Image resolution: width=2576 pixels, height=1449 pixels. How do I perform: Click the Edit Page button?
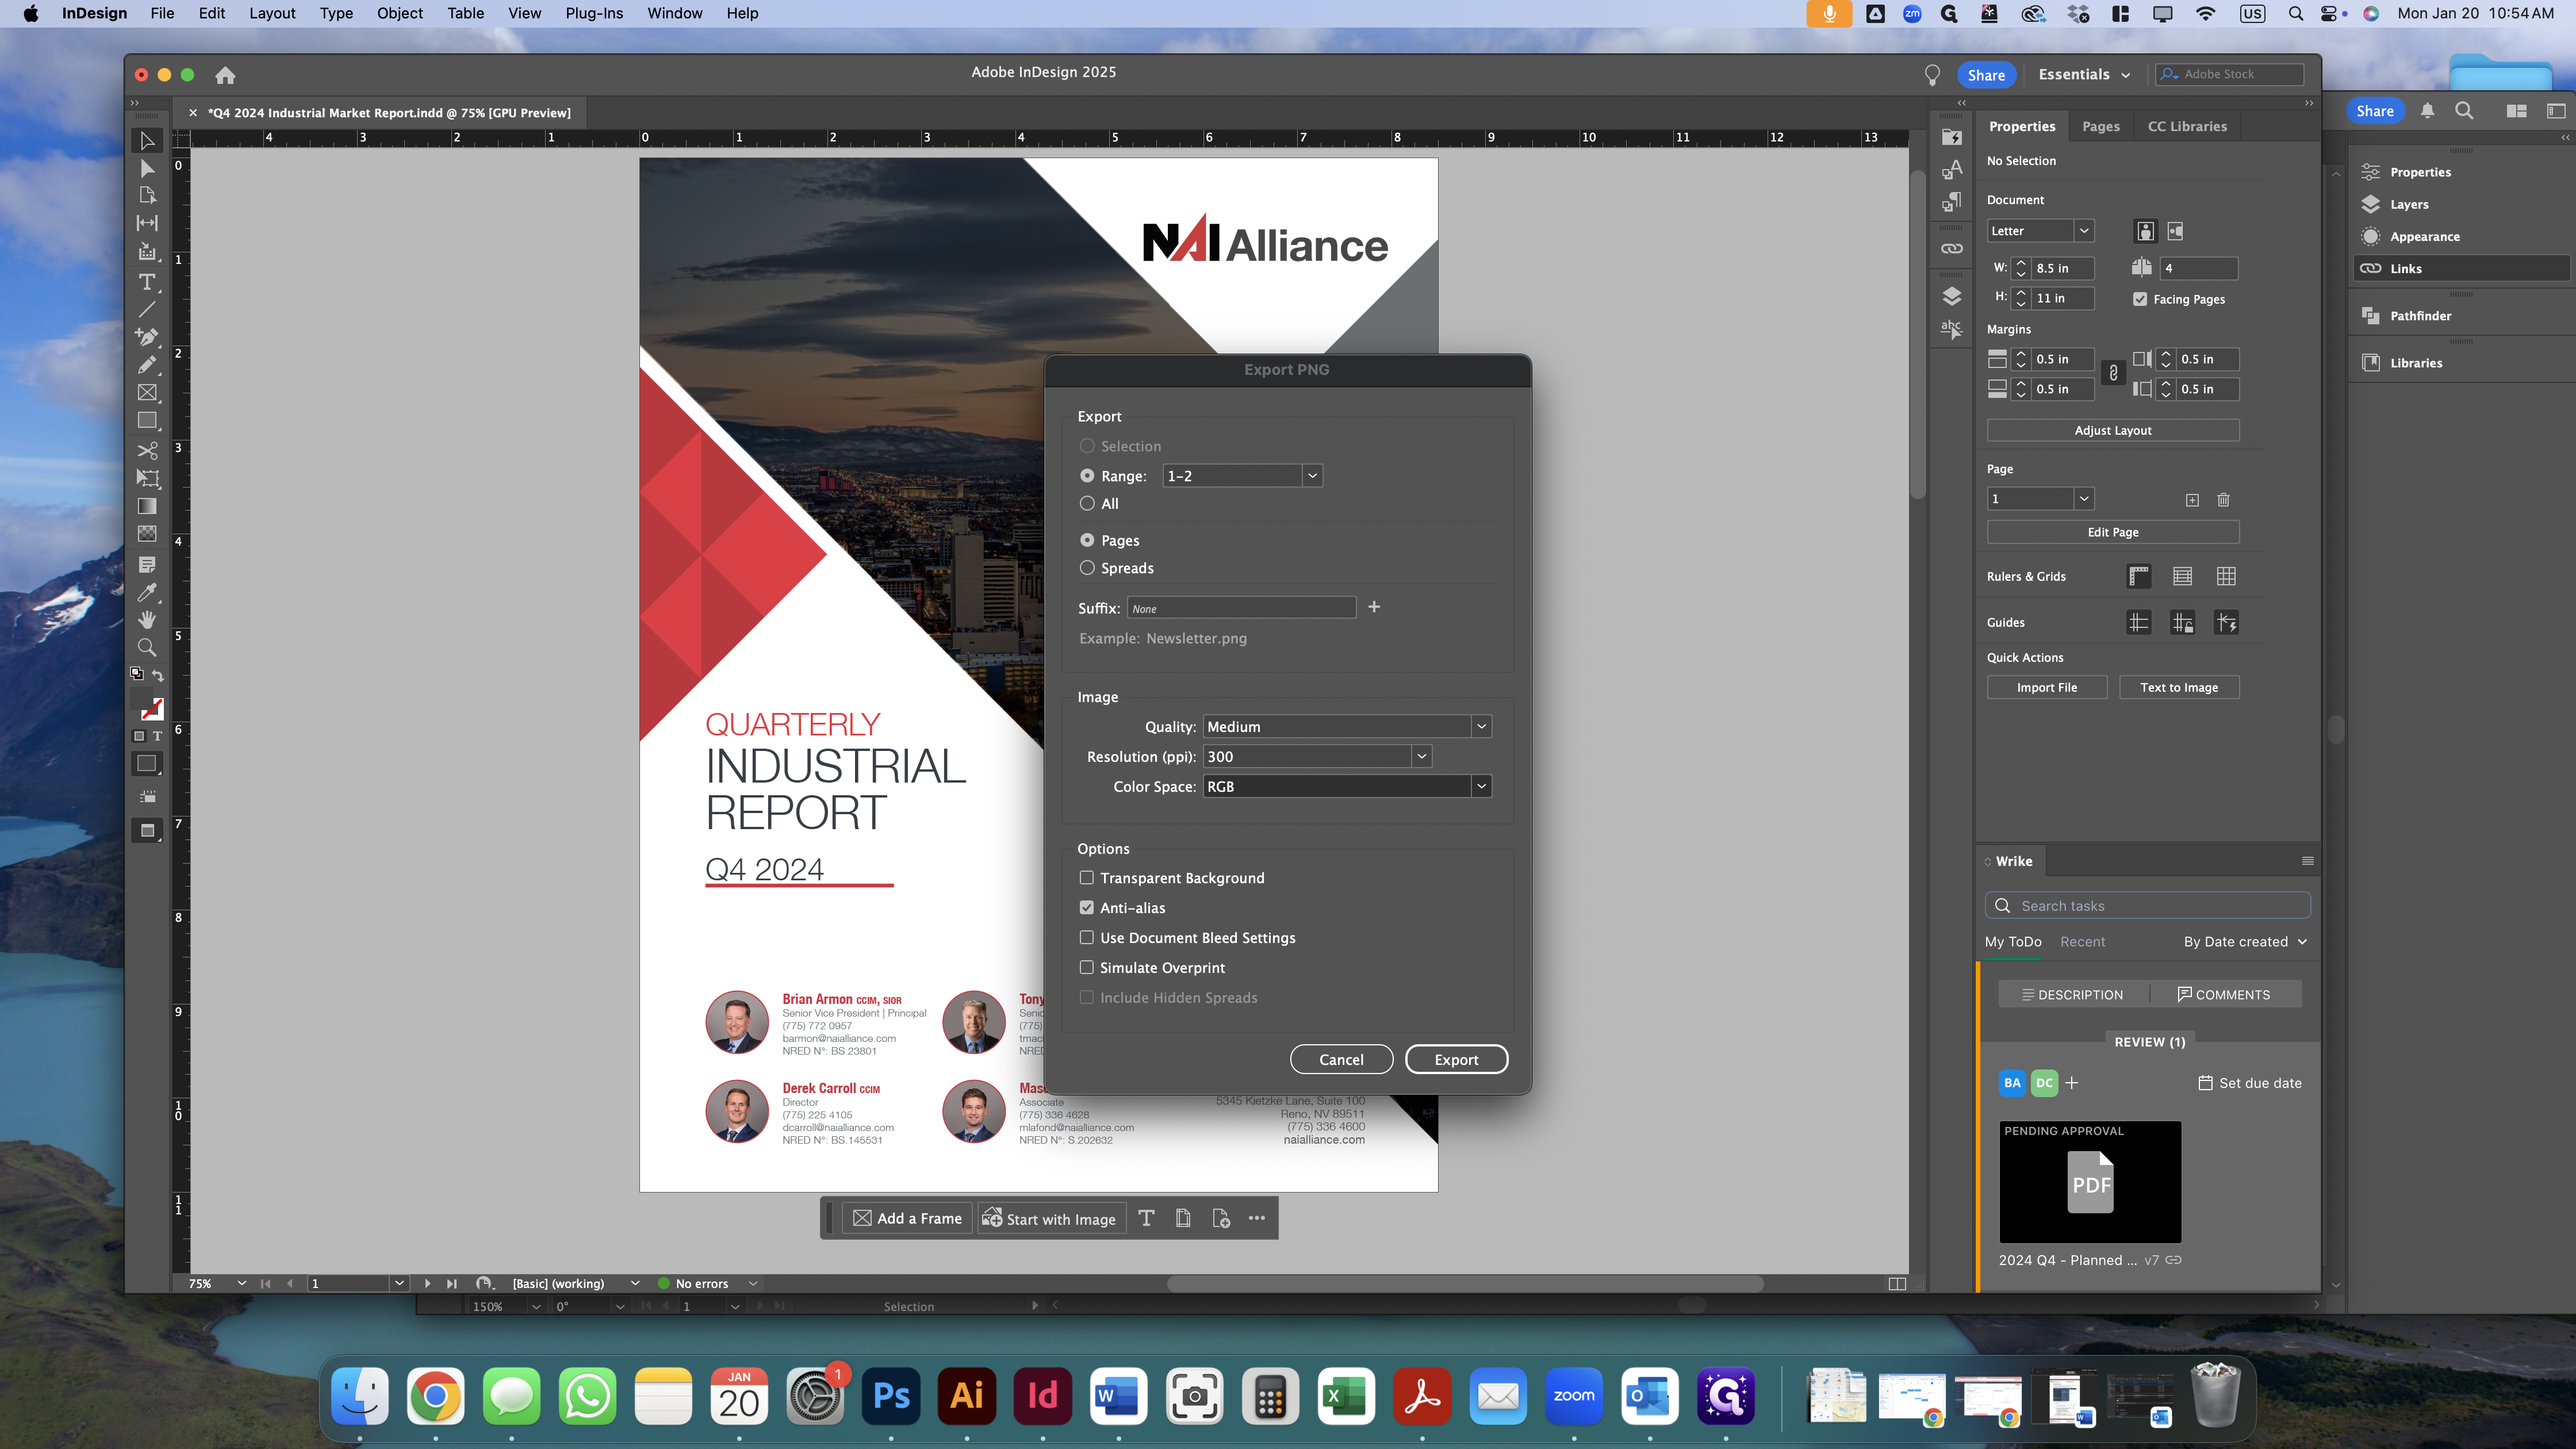click(2113, 532)
